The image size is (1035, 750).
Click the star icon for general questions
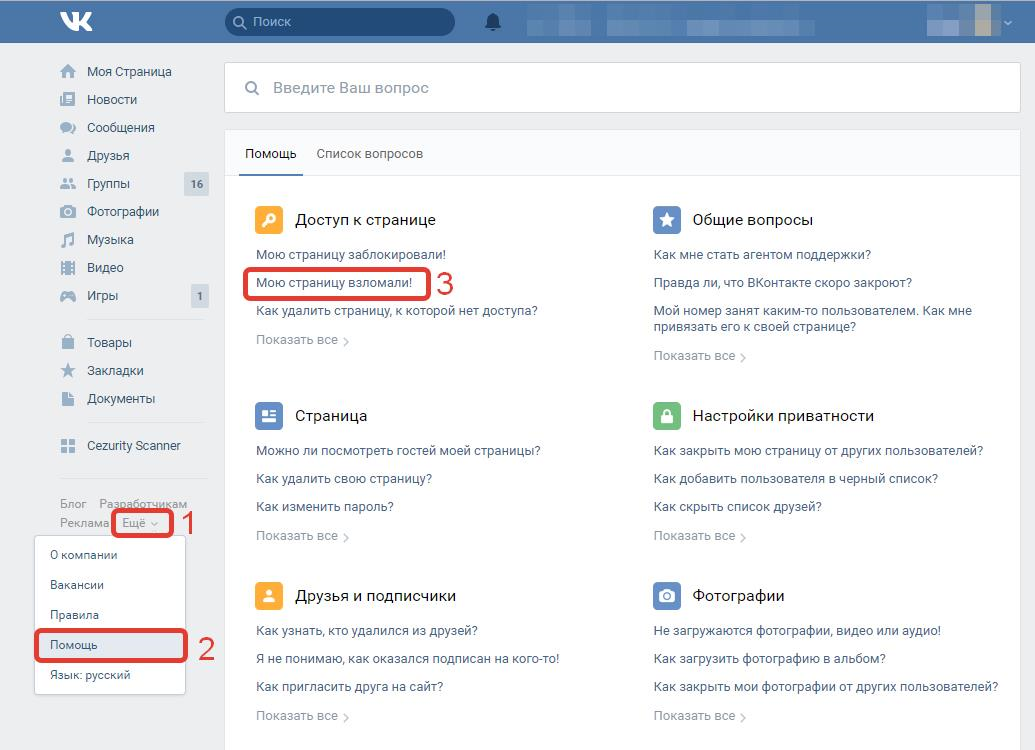(667, 220)
